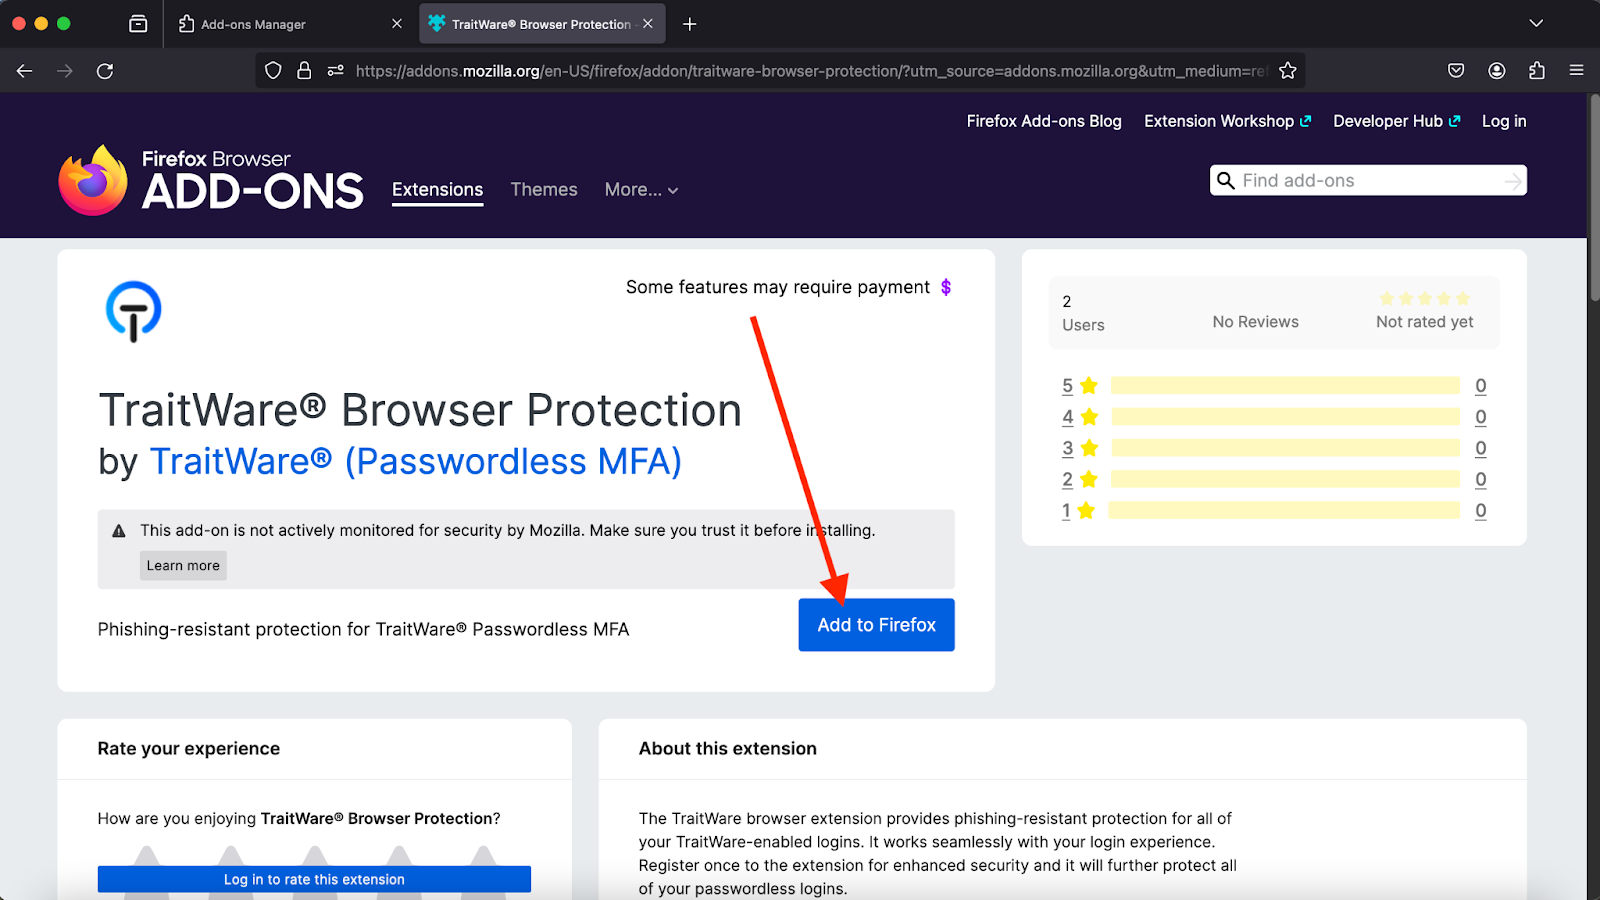Click the Firefox Browser Add-ons logo
The width and height of the screenshot is (1600, 900).
pos(211,180)
